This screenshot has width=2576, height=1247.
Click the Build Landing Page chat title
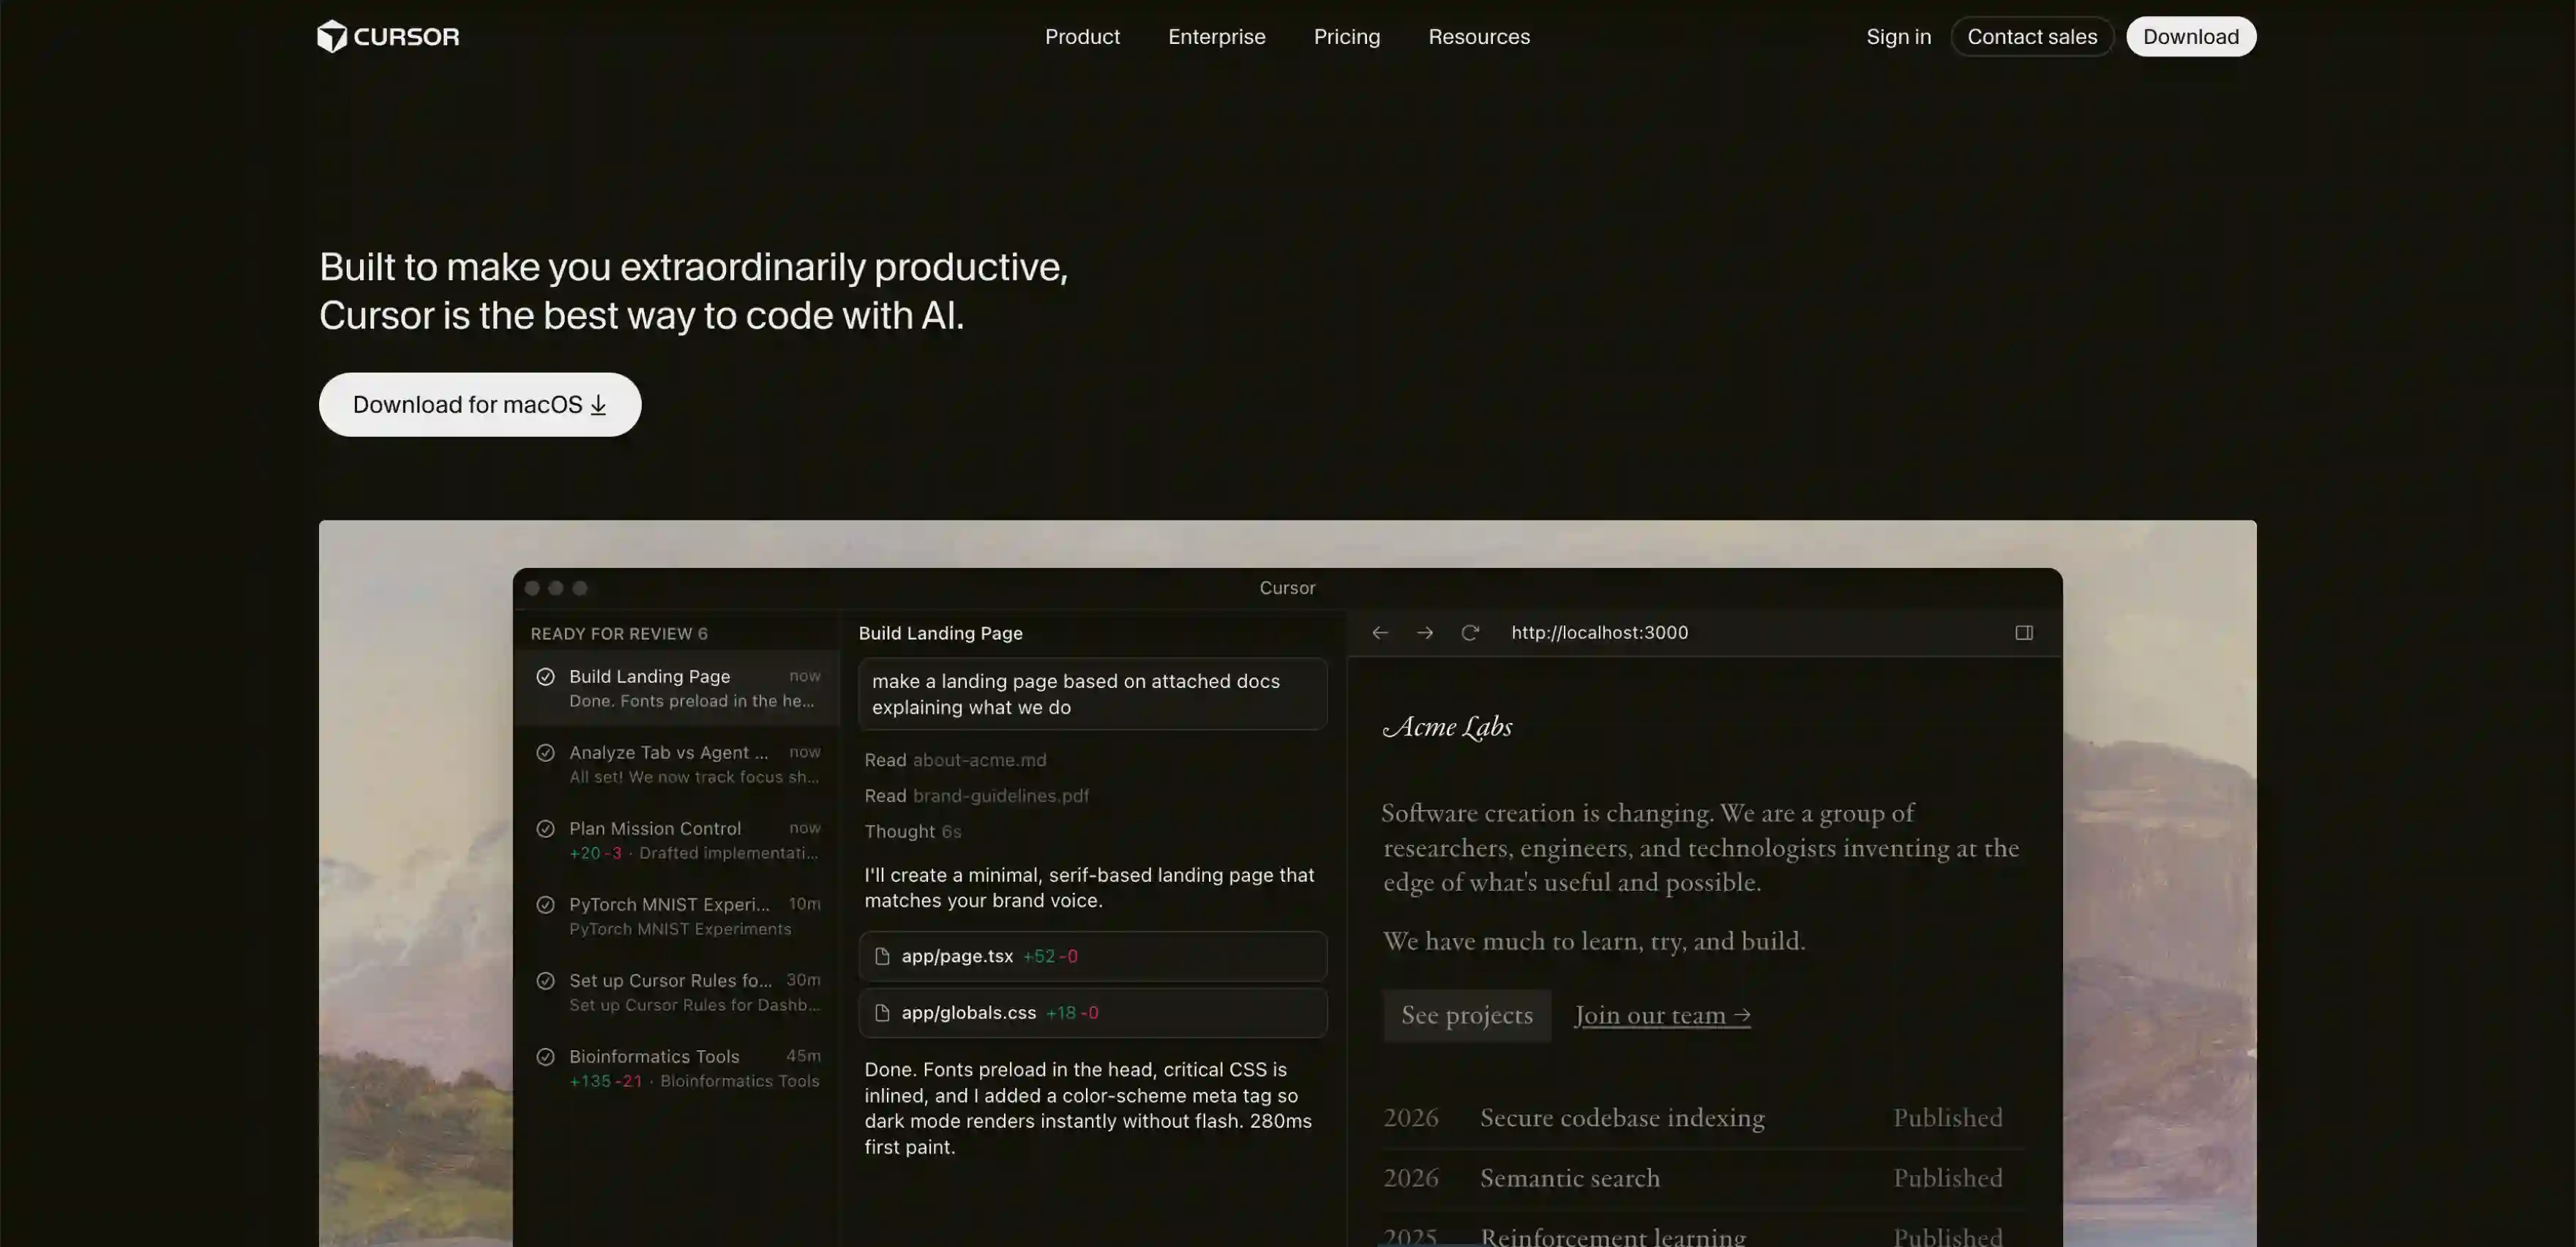tap(940, 634)
